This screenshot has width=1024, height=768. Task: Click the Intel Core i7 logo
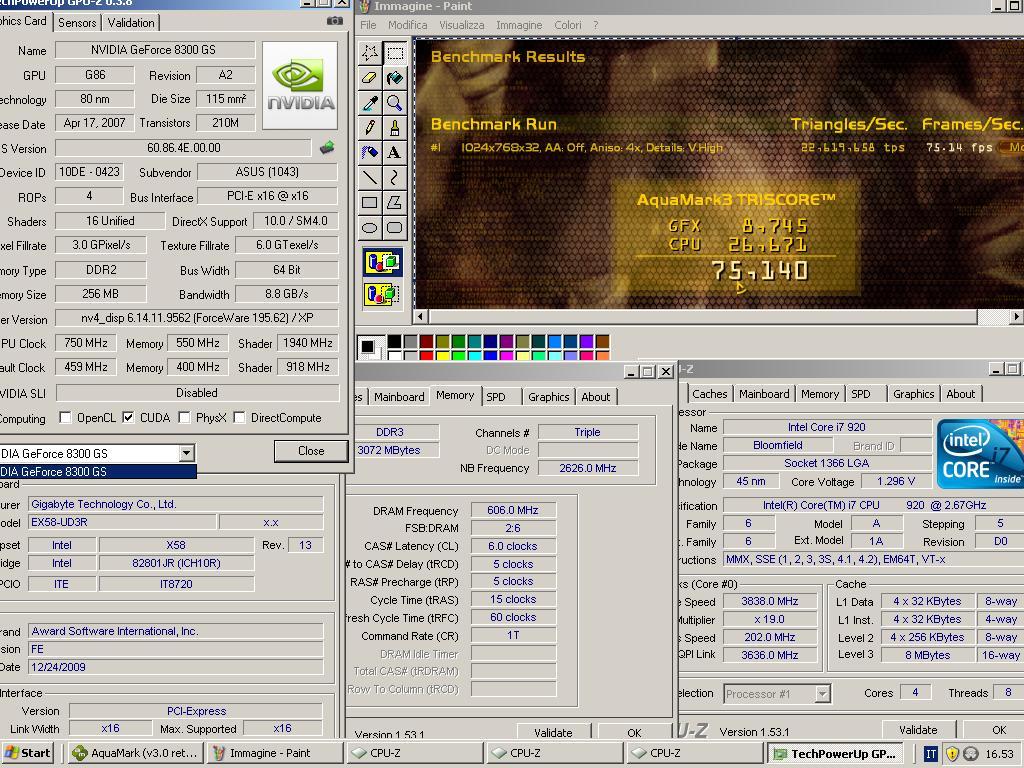pos(980,454)
